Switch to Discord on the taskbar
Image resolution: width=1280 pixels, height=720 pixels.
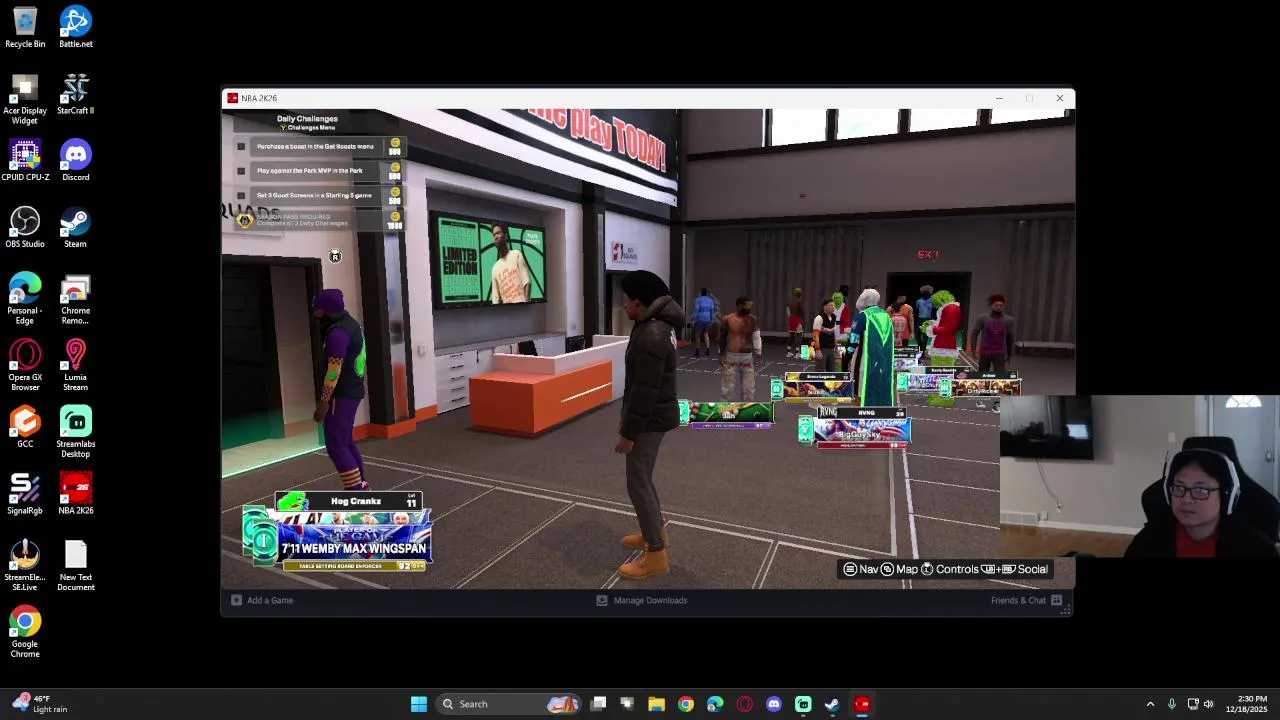[774, 704]
